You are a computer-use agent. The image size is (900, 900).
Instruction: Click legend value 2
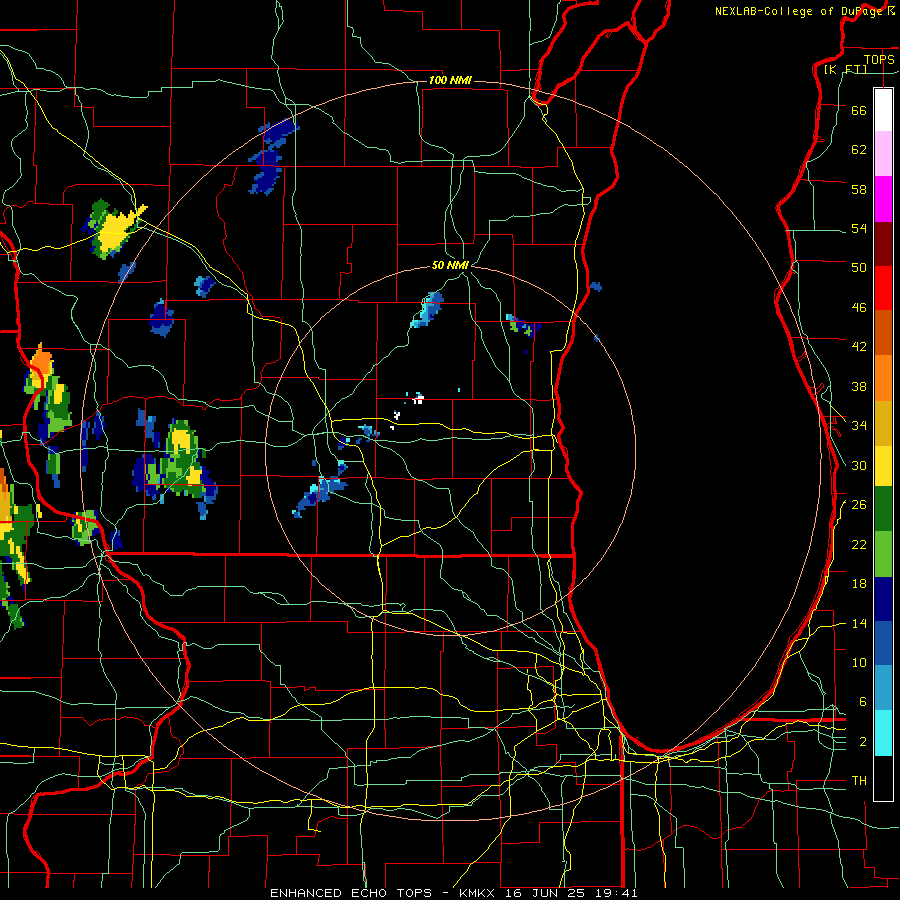point(862,742)
